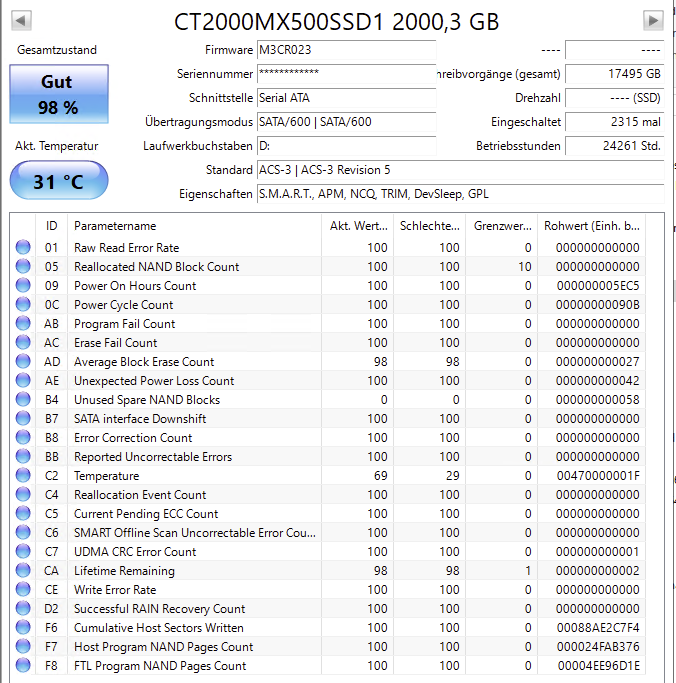Click status icon of Cumulative Host Sectors Written
The height and width of the screenshot is (683, 676).
[x=23, y=628]
